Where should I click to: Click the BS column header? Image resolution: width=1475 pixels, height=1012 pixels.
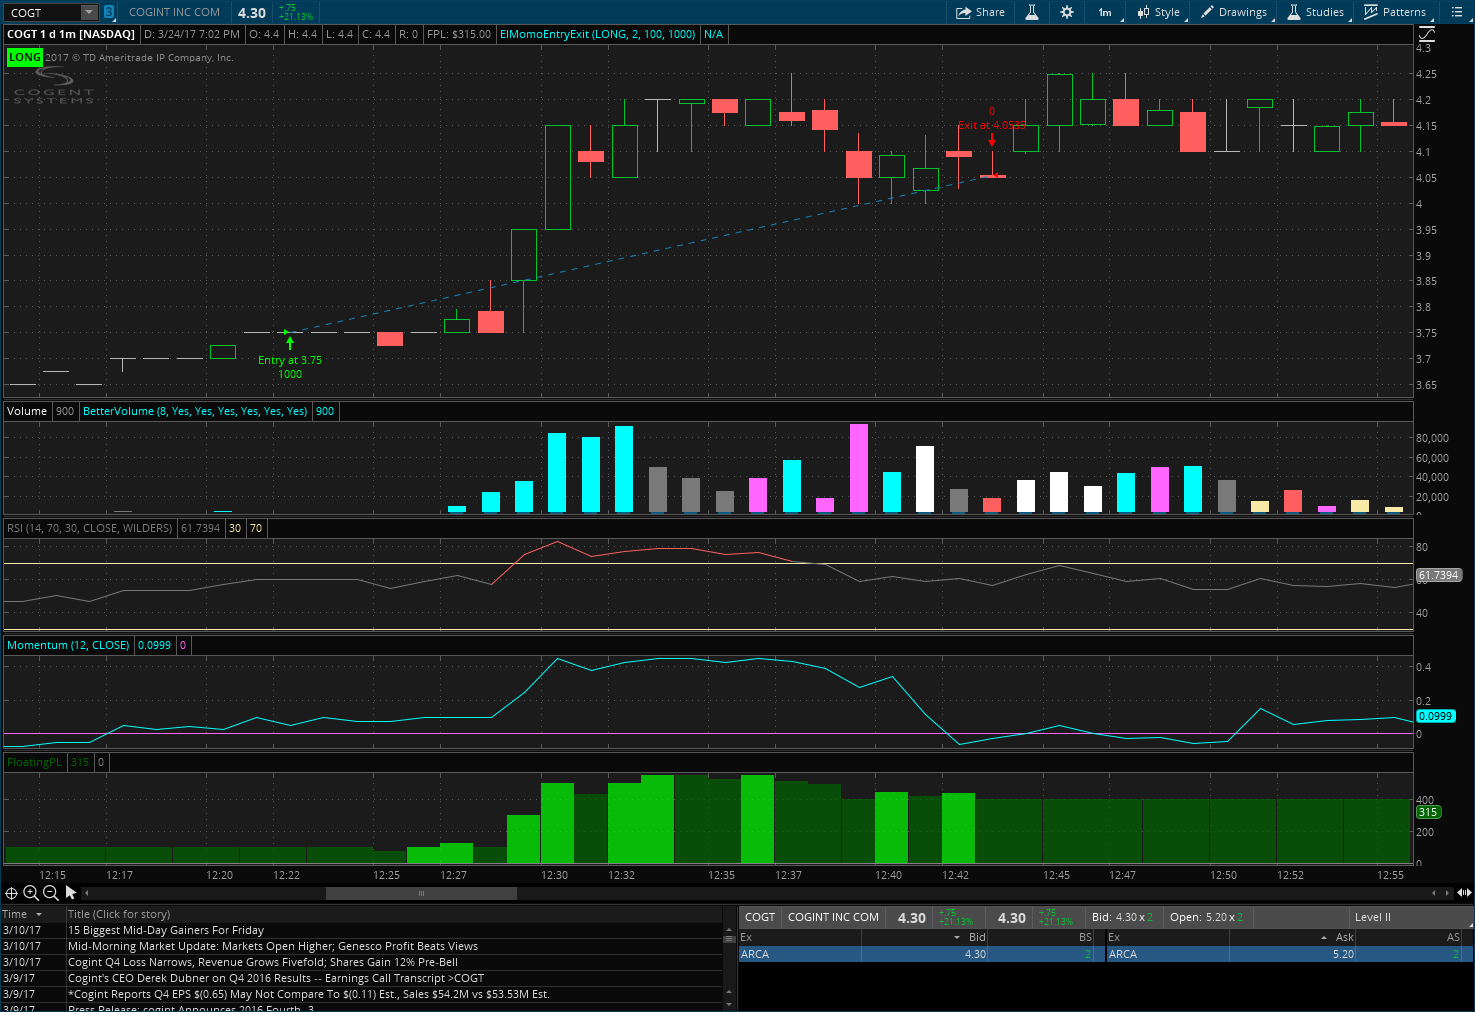(x=1085, y=937)
